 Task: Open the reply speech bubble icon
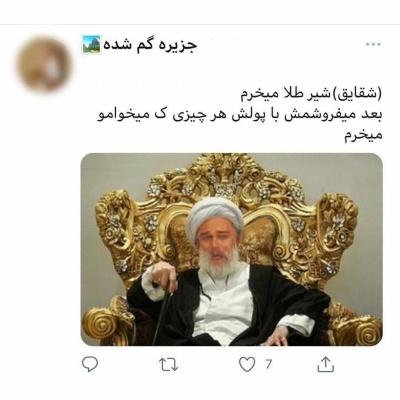[x=90, y=364]
